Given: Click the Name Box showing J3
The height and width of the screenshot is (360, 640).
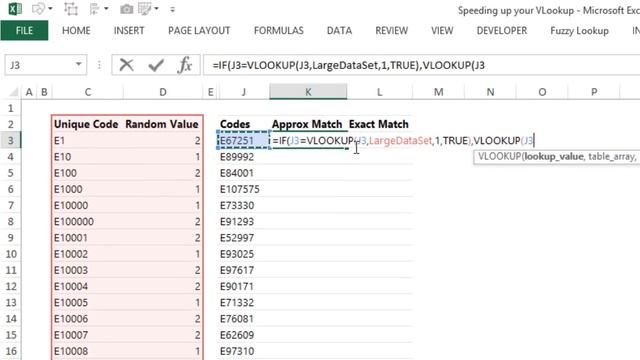Looking at the screenshot, I should pos(39,65).
